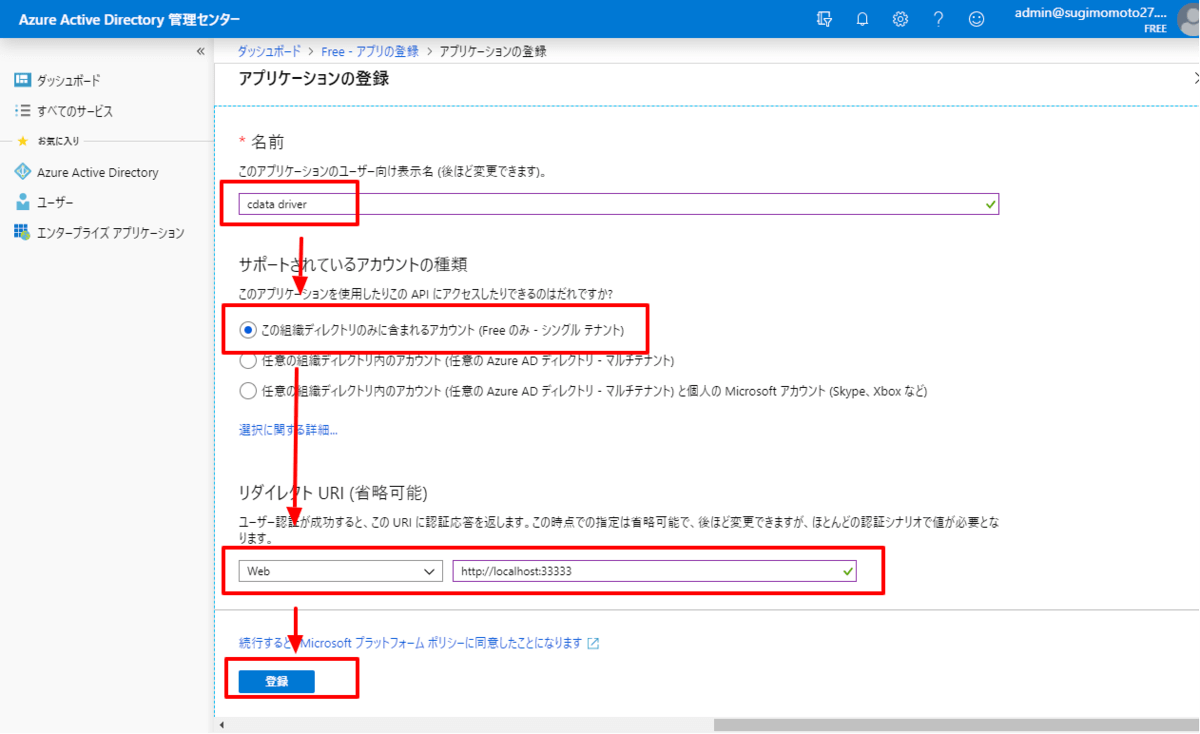Image resolution: width=1200 pixels, height=734 pixels.
Task: Open the 選択に関する詳細 link
Action: (288, 430)
